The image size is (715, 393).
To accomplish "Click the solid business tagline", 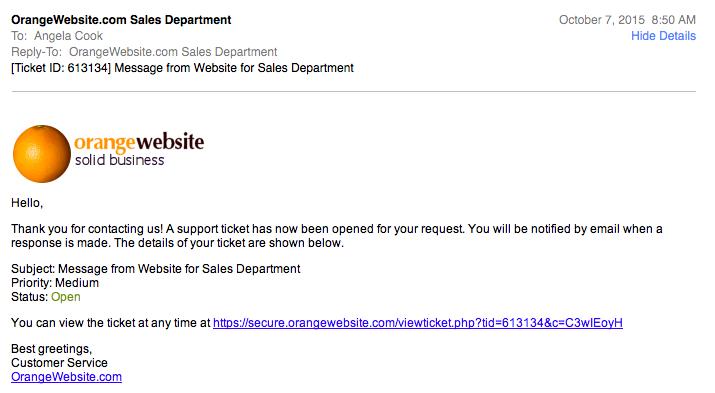I will (x=119, y=160).
